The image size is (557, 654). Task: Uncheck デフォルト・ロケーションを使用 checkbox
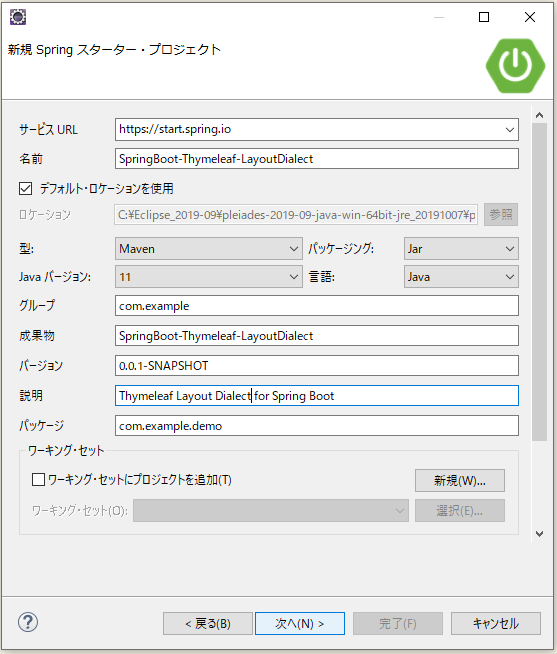tap(25, 189)
